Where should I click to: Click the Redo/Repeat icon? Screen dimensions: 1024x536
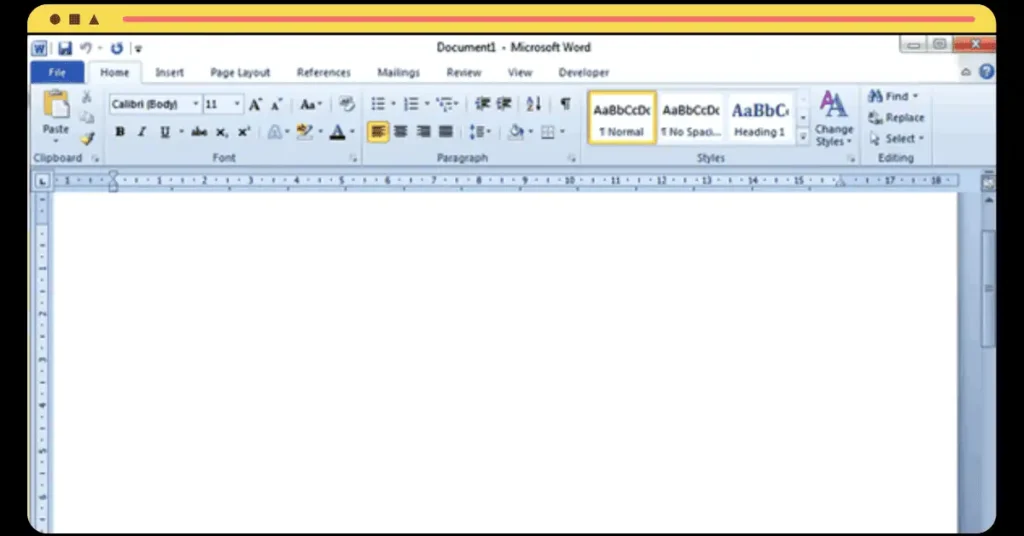pos(117,48)
